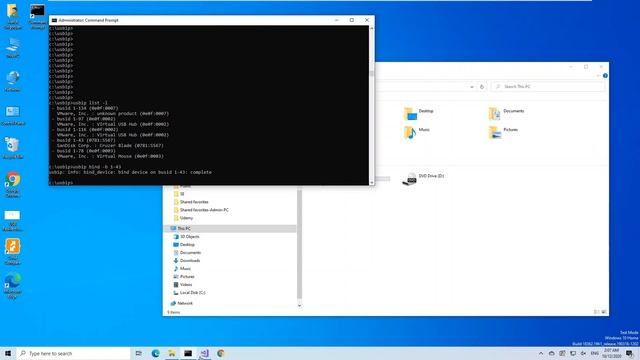This screenshot has height=360, width=640.
Task: Select the Control Panel desktop icon
Action: point(13,115)
